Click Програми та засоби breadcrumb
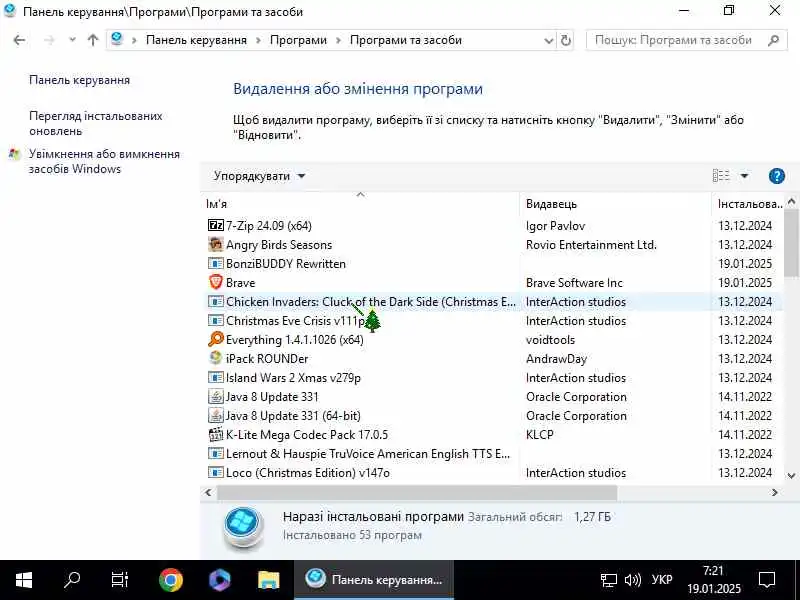The image size is (800, 600). (406, 40)
